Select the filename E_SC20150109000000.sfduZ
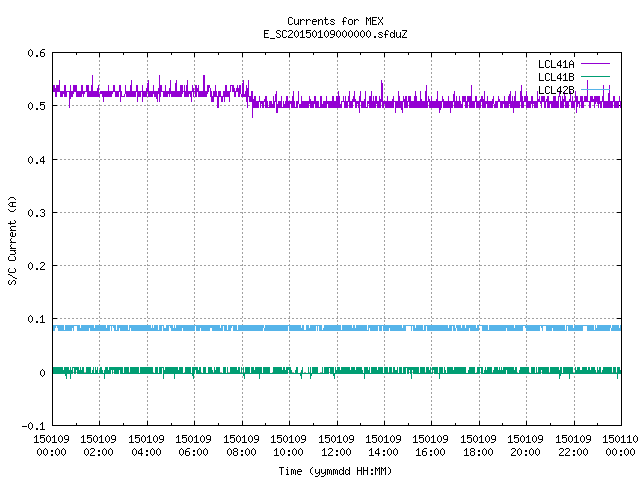 (335, 34)
